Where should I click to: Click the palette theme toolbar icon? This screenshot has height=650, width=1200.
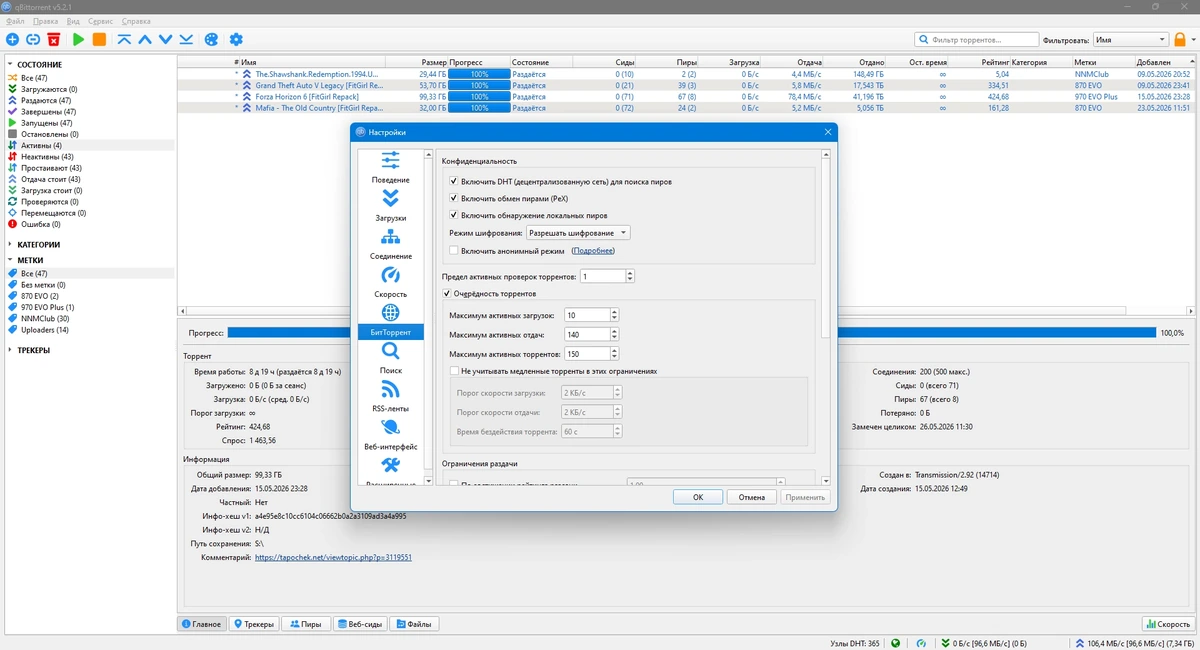tap(211, 40)
